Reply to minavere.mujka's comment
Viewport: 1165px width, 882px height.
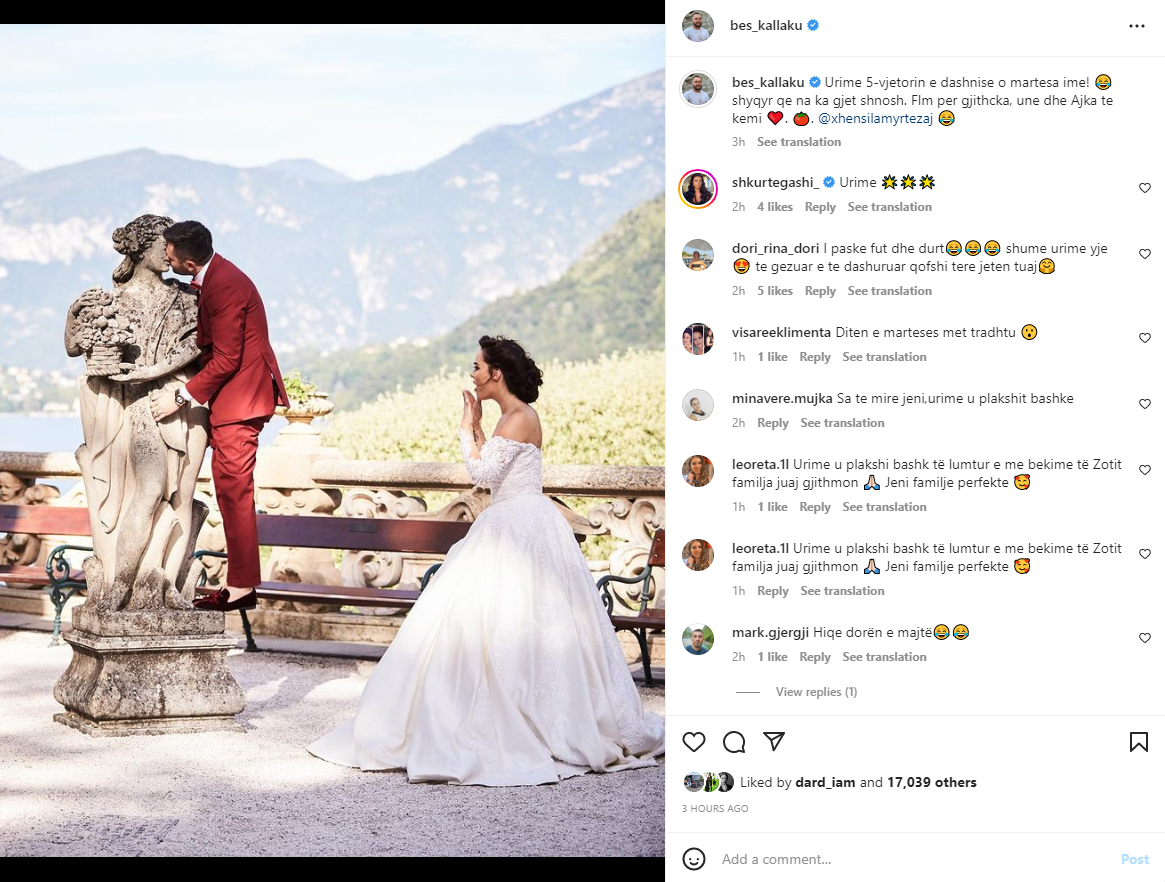[x=773, y=423]
